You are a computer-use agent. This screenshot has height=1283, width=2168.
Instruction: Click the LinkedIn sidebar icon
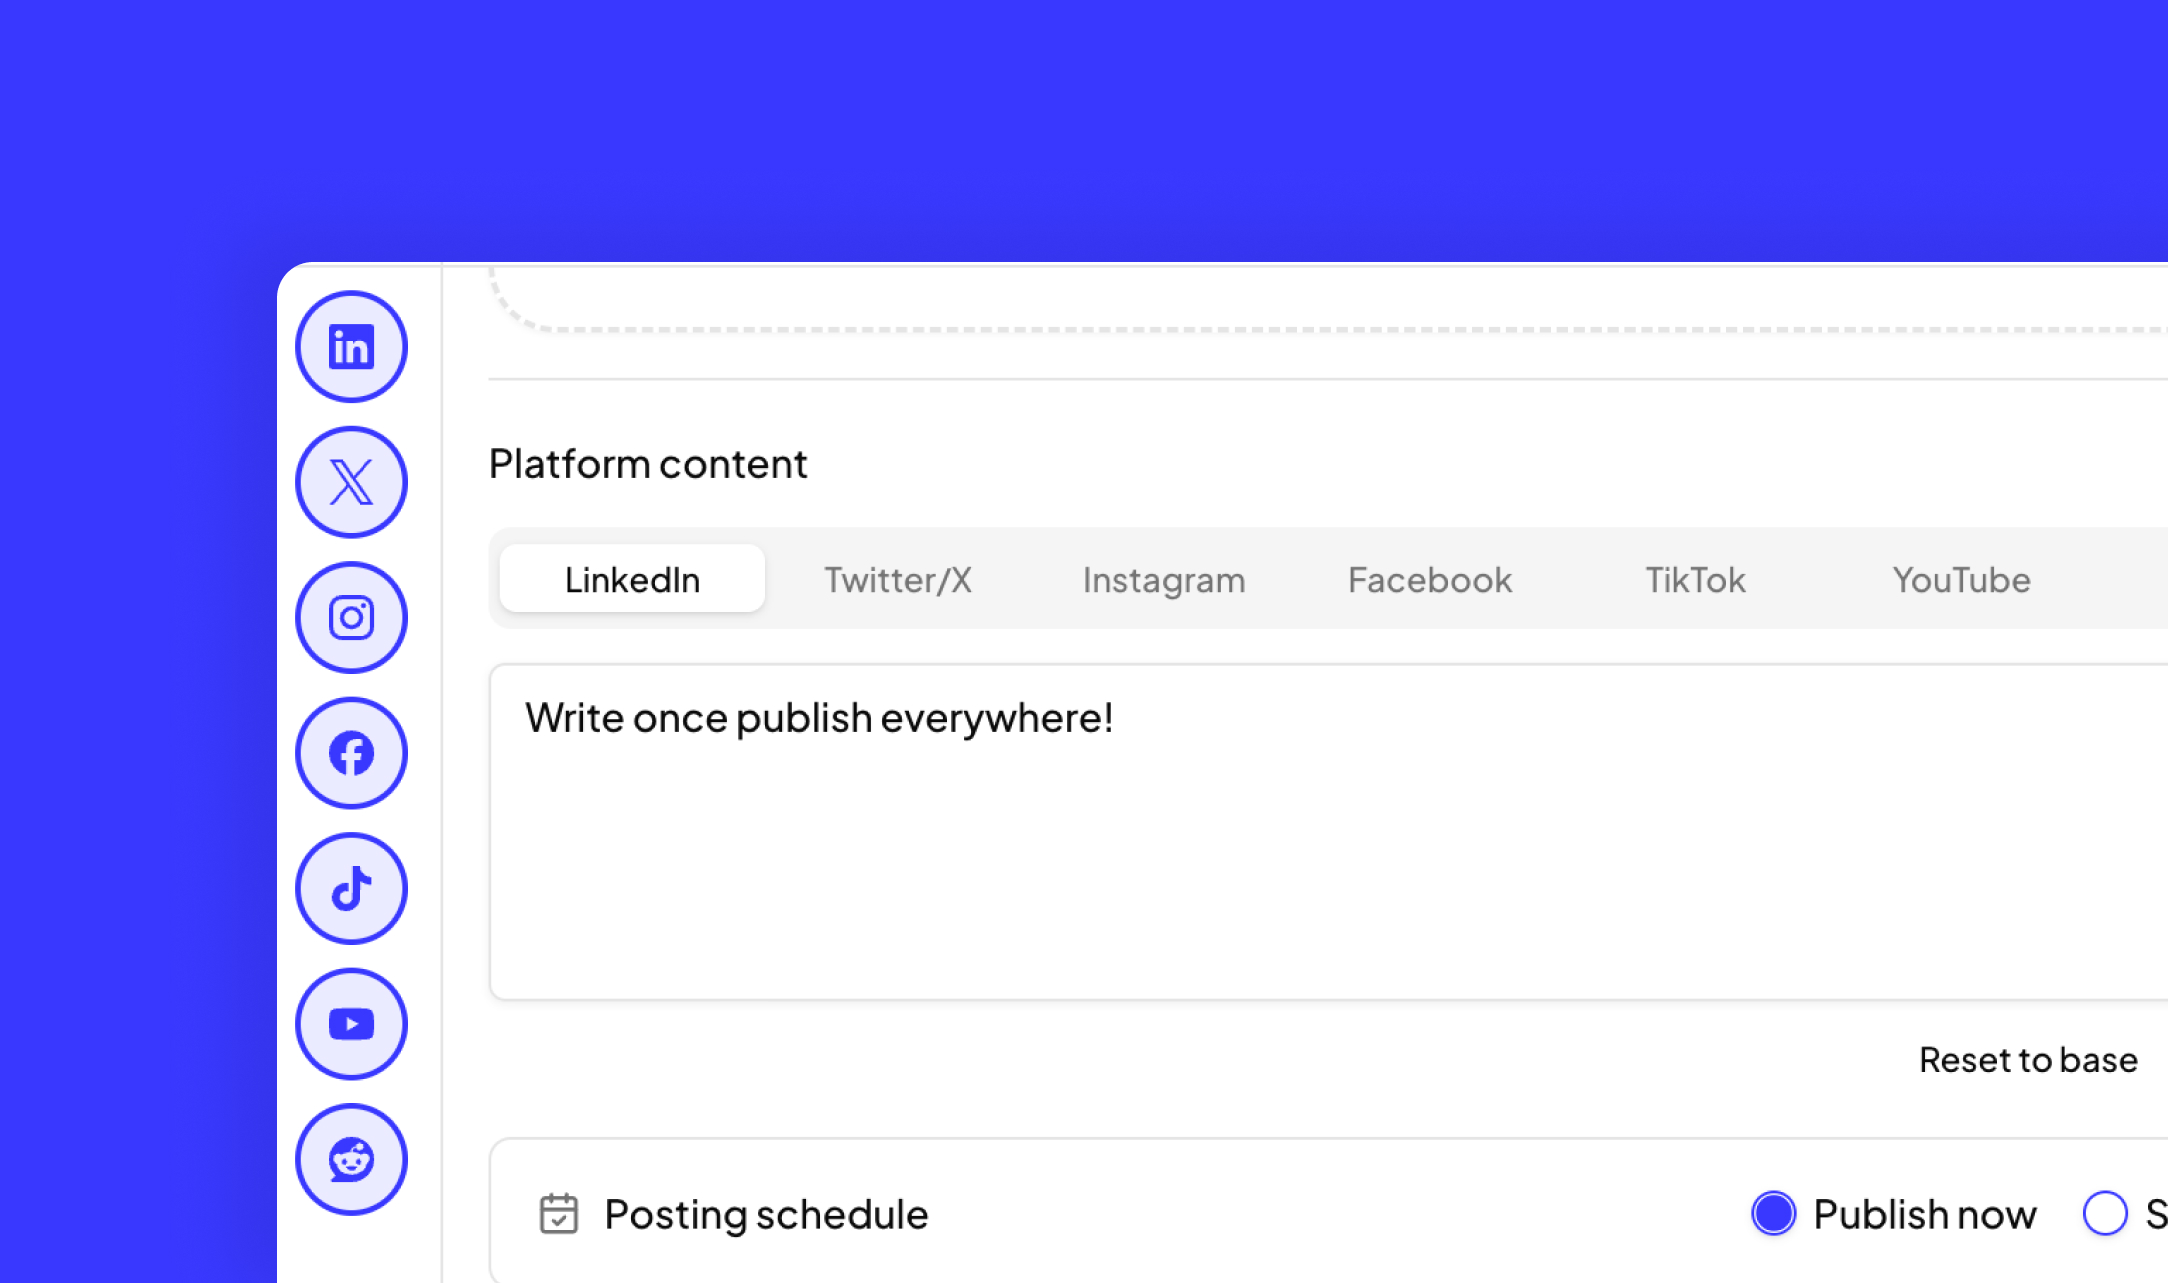click(x=351, y=347)
